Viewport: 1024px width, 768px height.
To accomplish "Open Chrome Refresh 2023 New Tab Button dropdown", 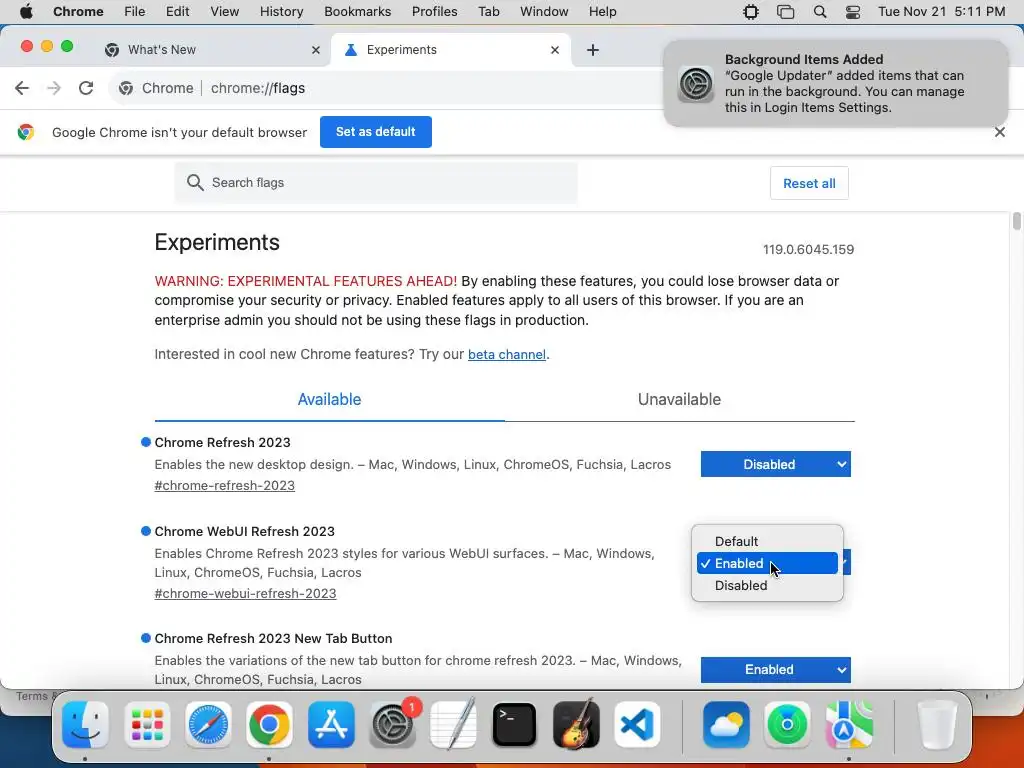I will coord(775,669).
